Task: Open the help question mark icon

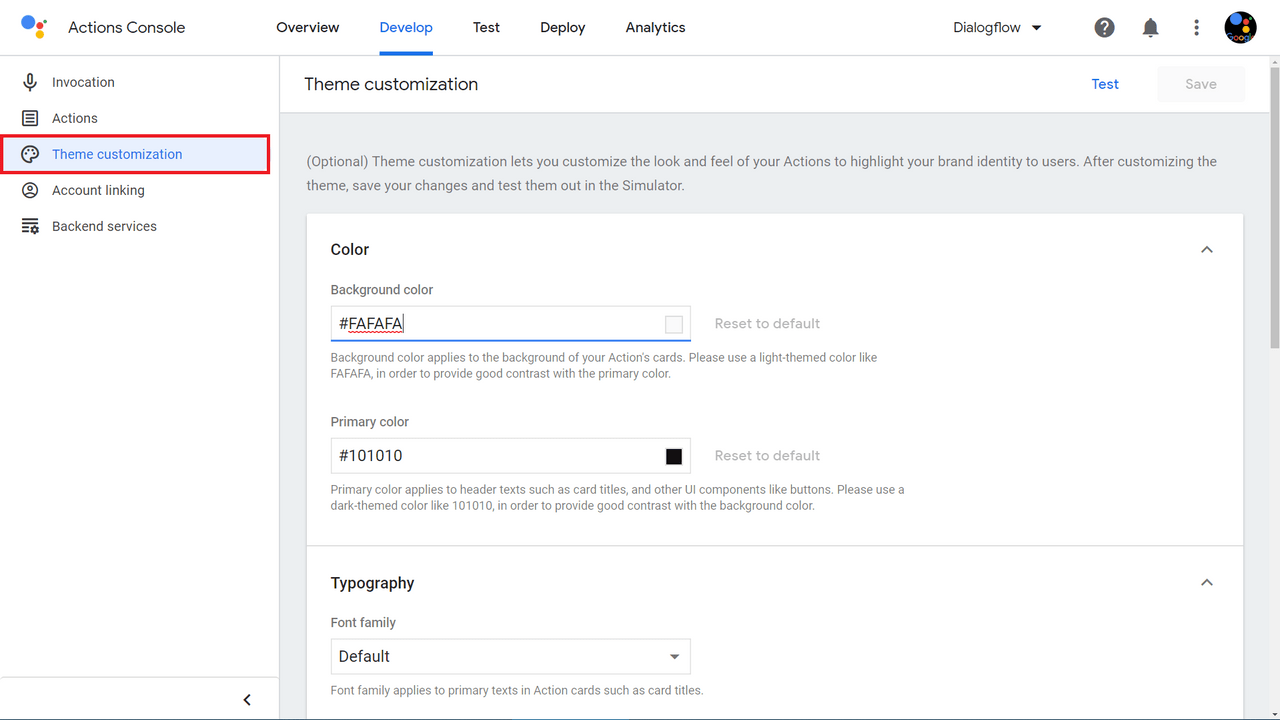Action: click(1104, 28)
